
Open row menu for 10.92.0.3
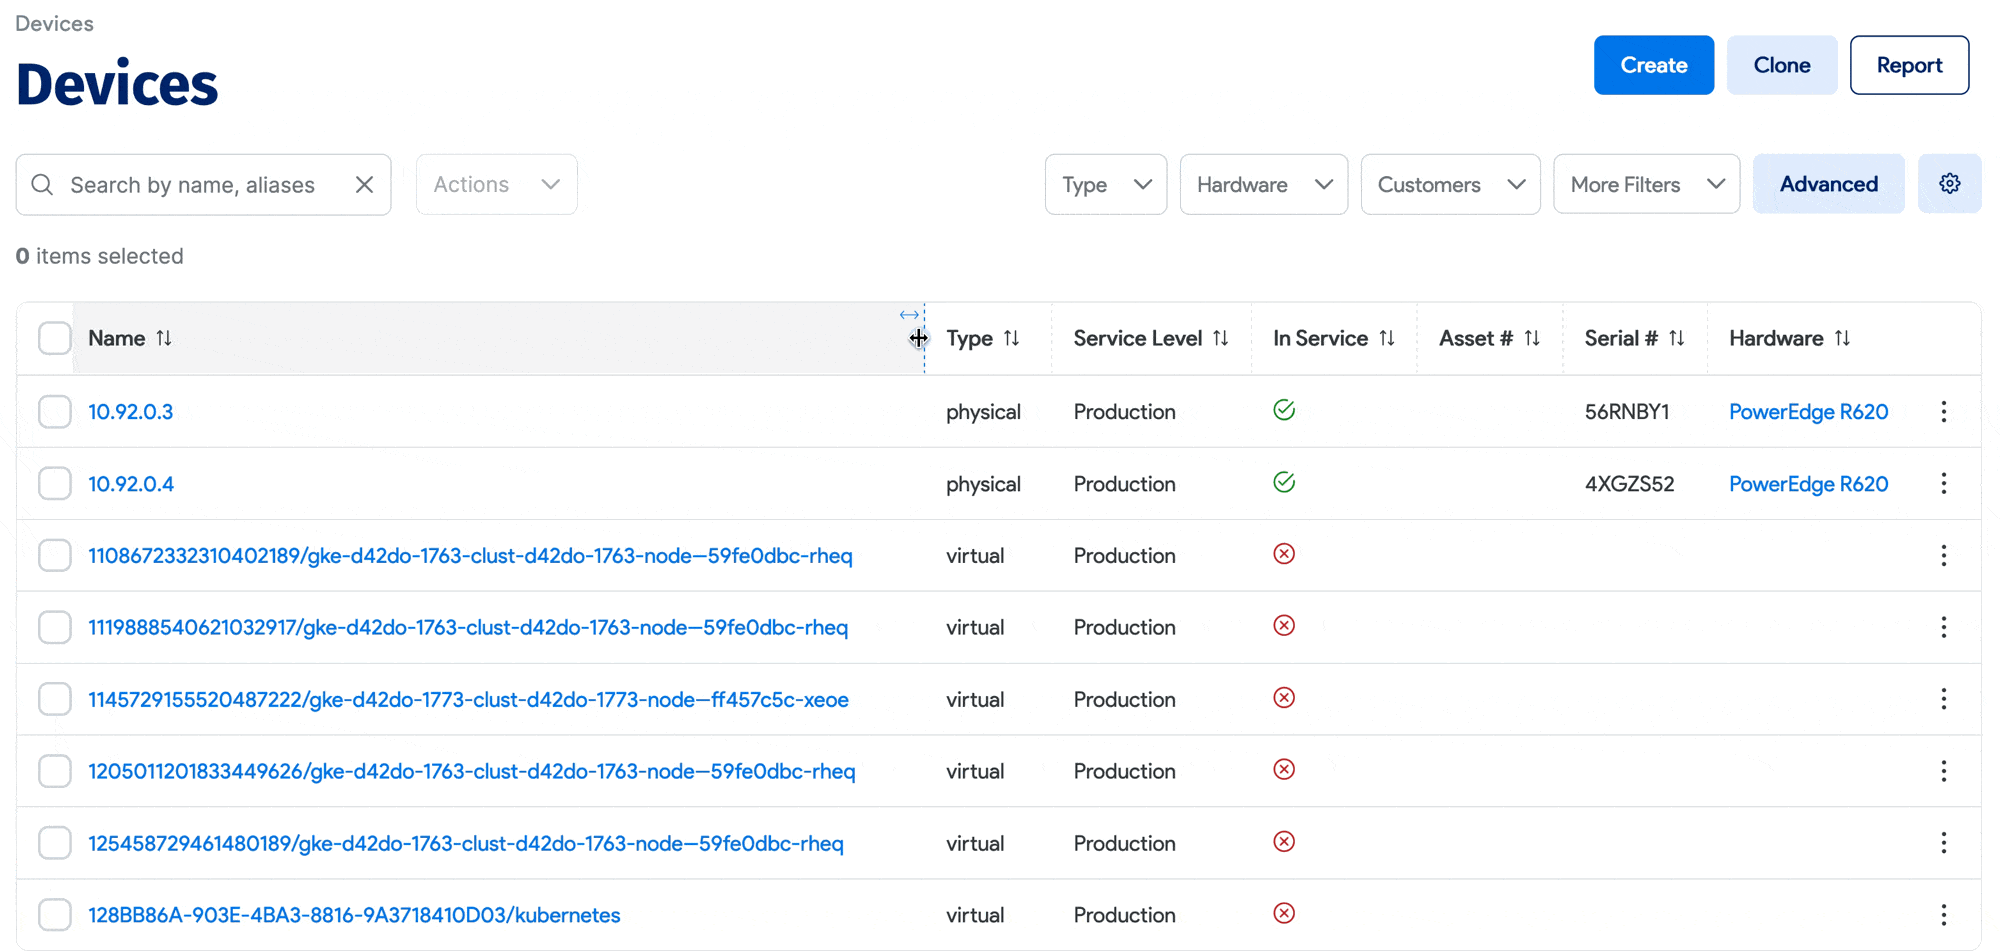pos(1943,412)
